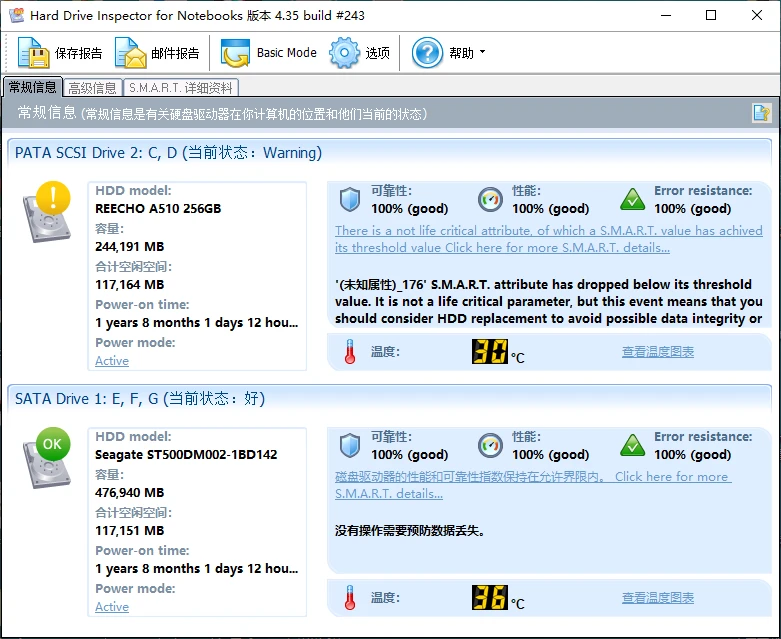781x639 pixels.
Task: Click the 36 °C temperature display
Action: (x=490, y=598)
